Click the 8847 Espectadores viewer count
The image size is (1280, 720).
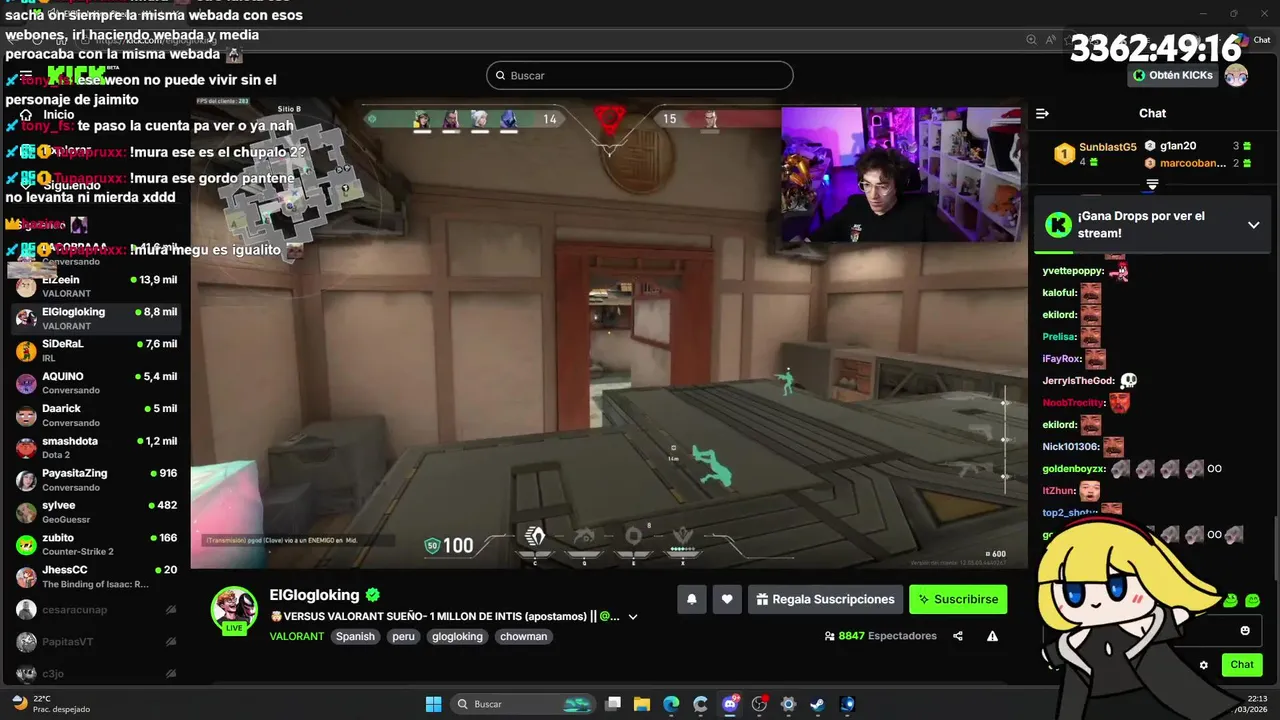click(888, 636)
